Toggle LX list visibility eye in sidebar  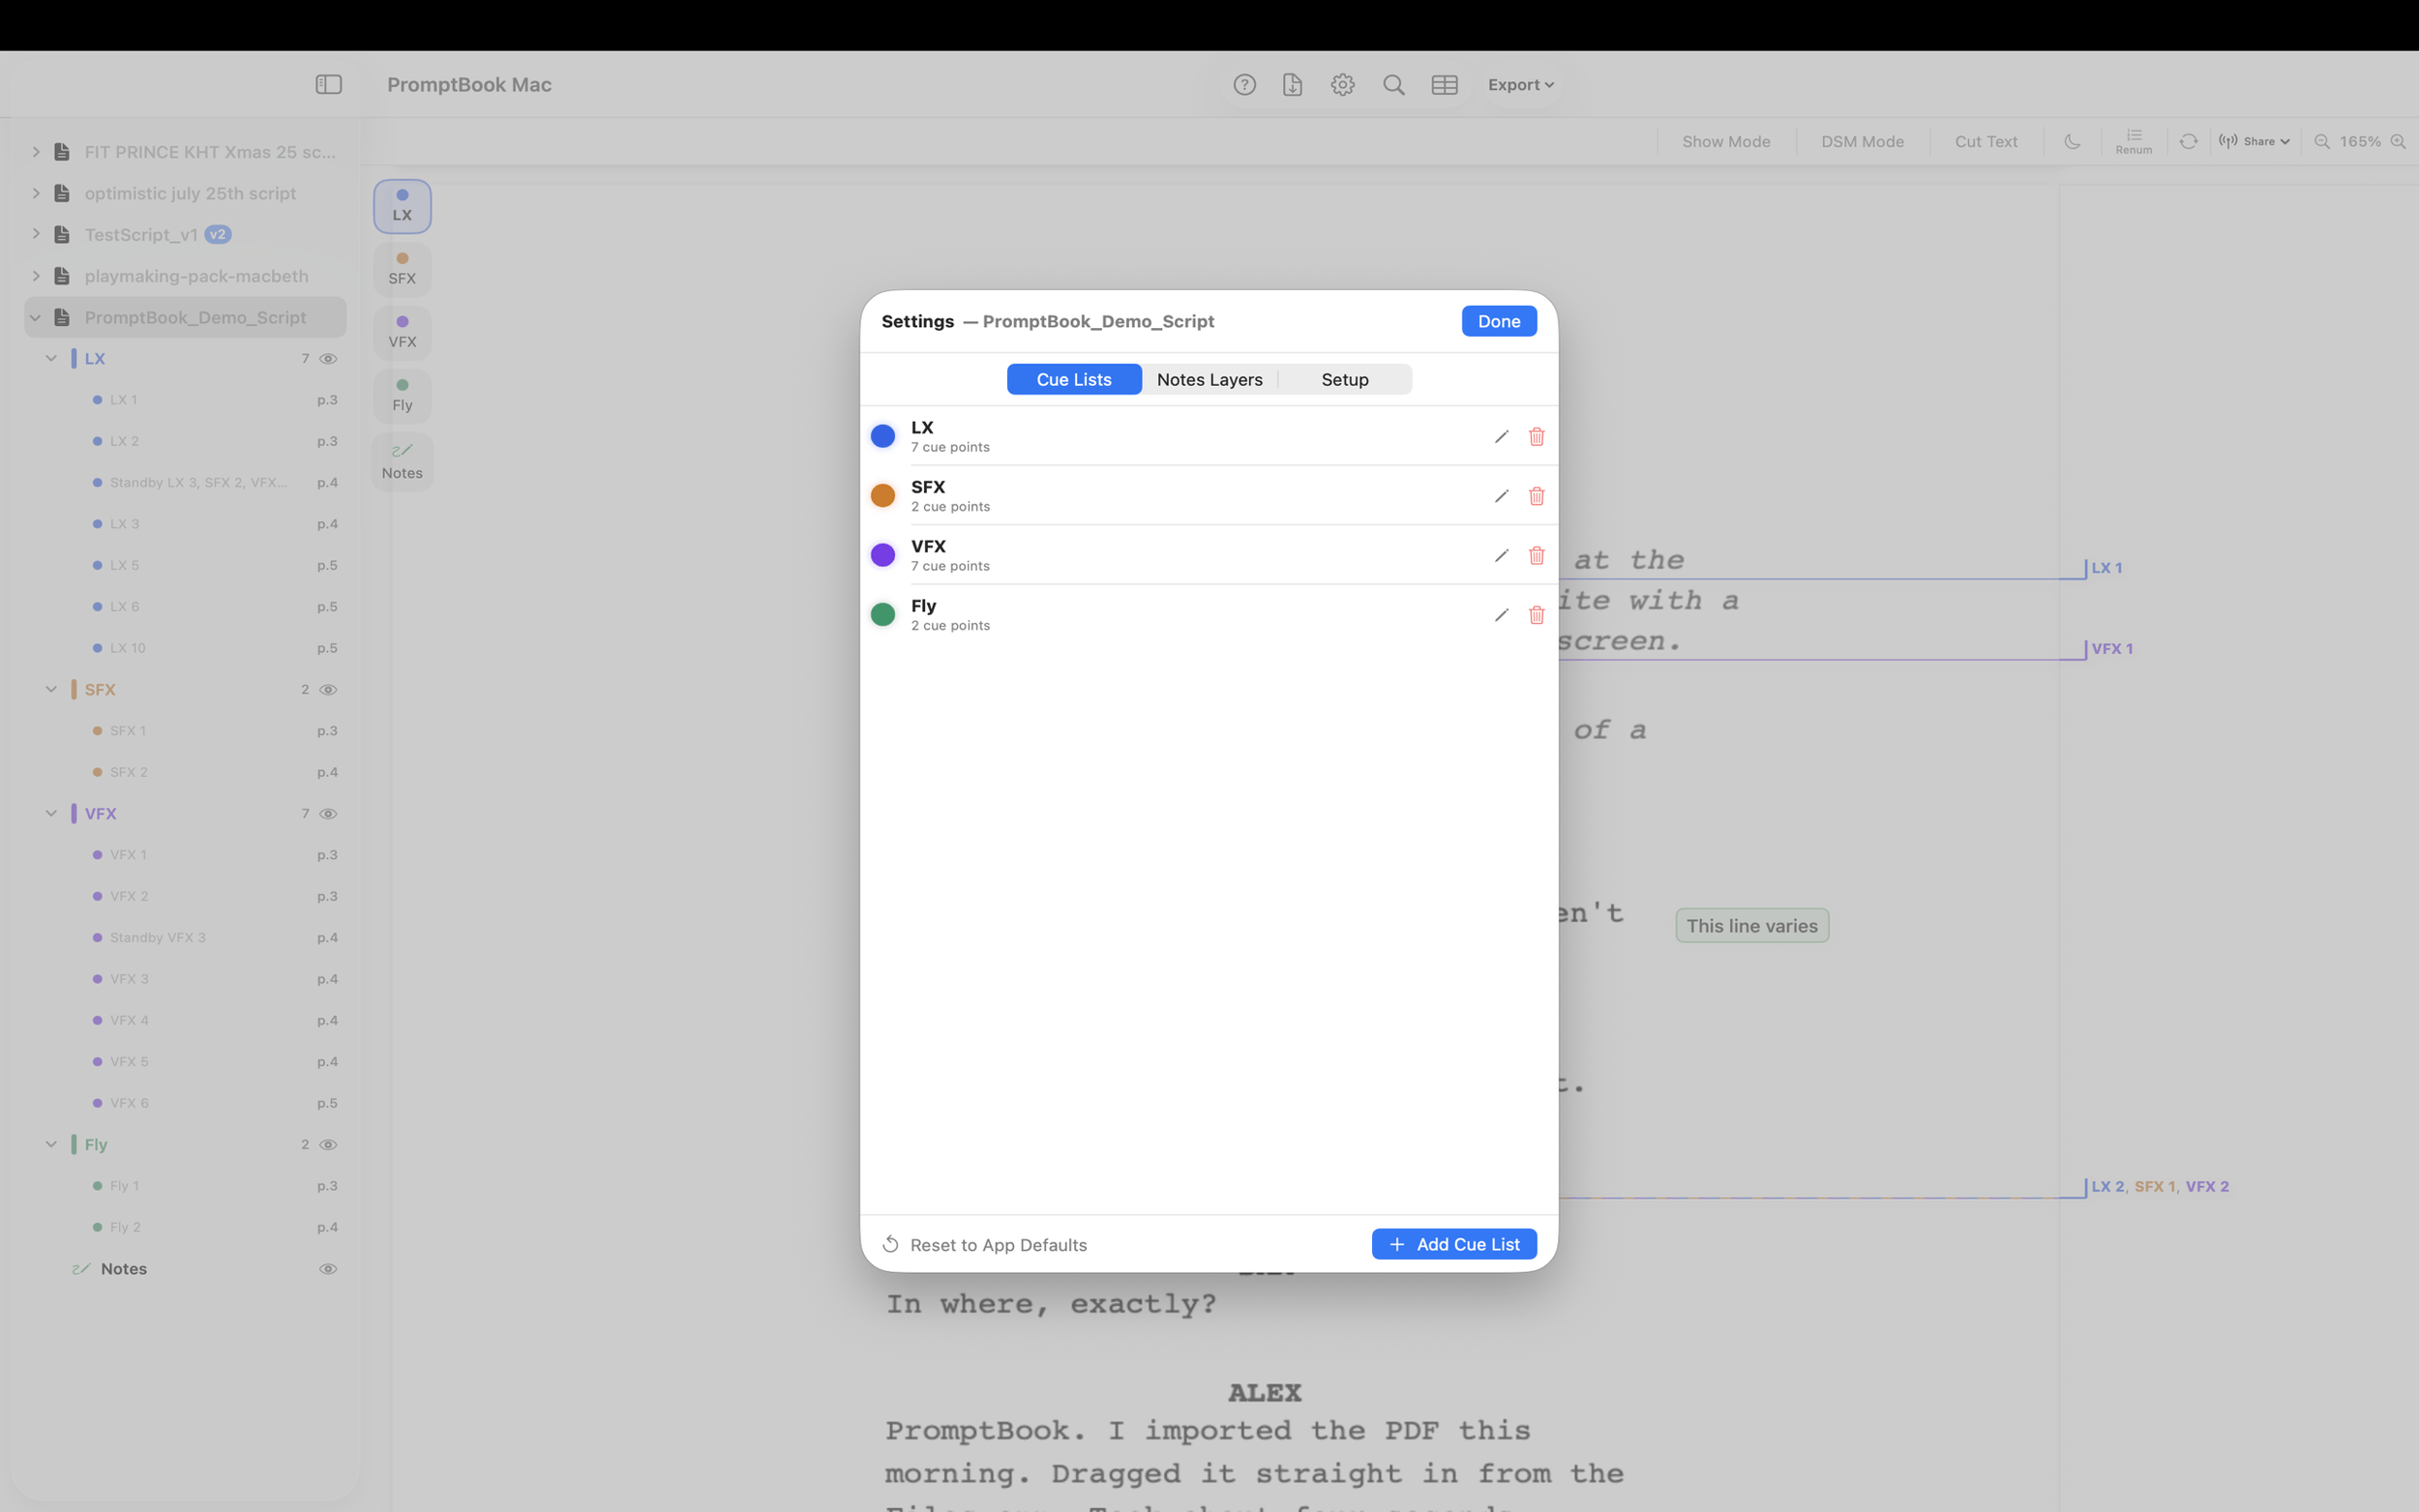point(327,358)
